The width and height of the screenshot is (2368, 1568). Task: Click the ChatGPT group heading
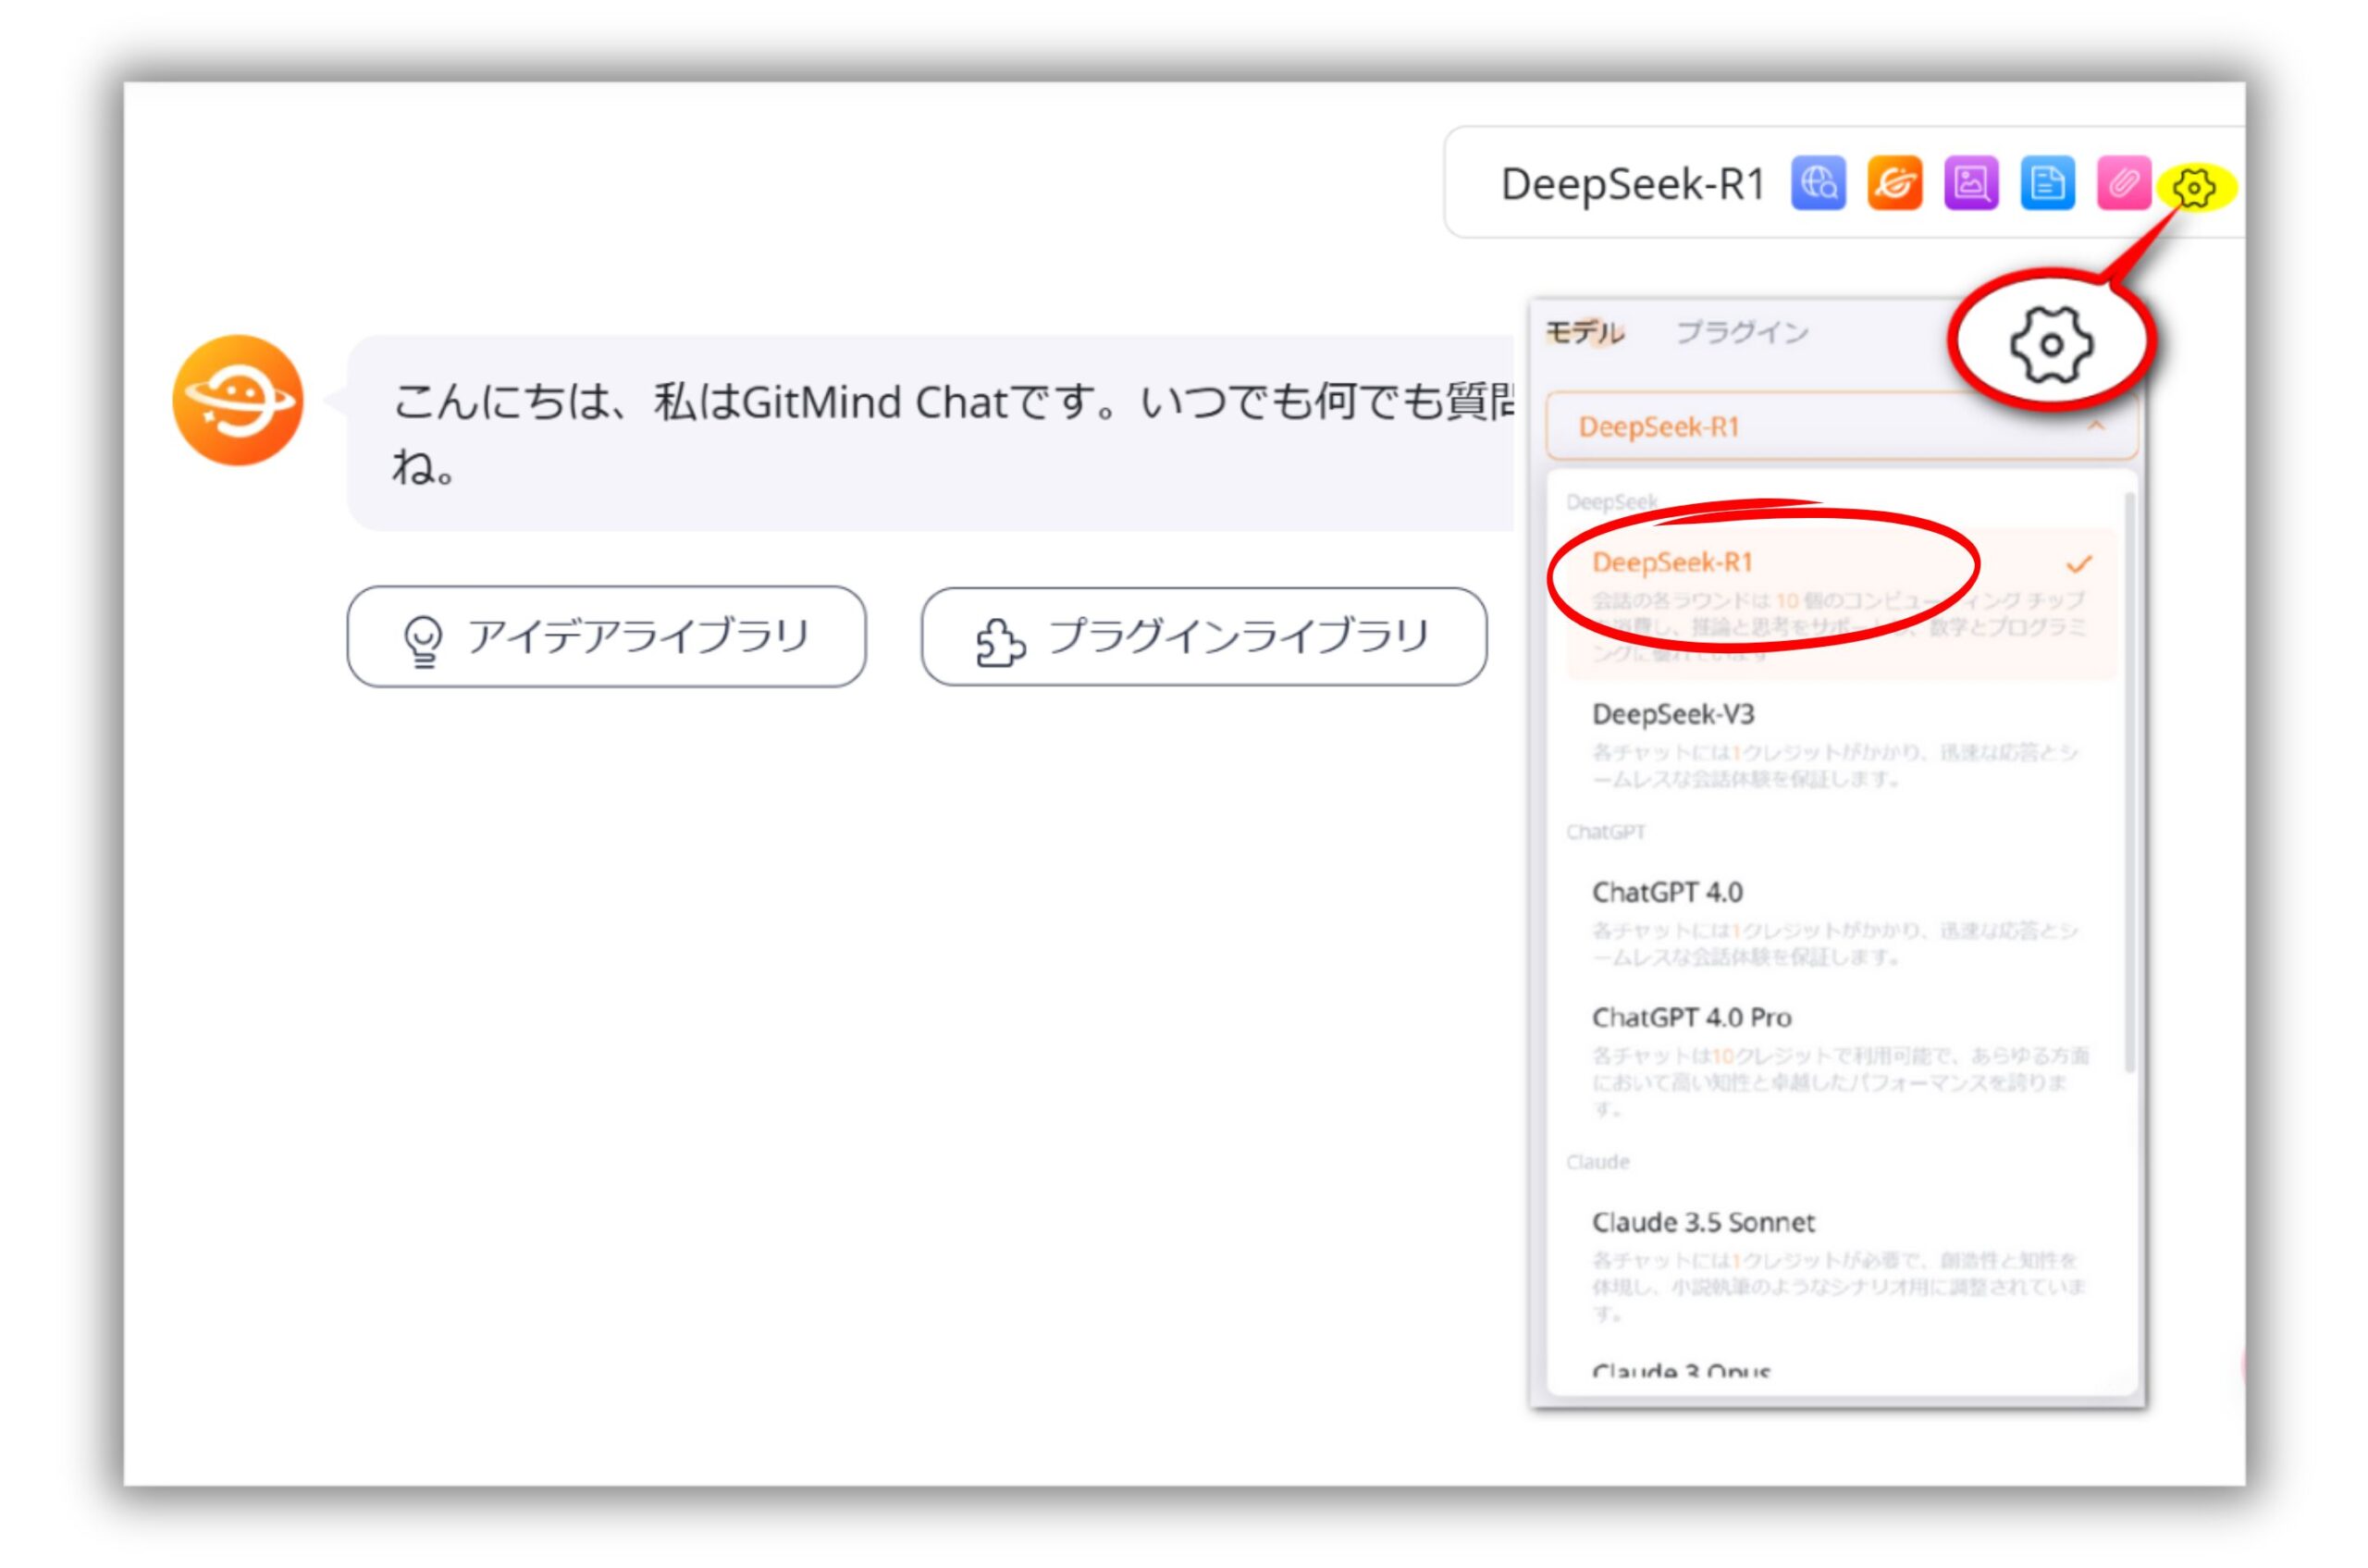(x=1605, y=832)
